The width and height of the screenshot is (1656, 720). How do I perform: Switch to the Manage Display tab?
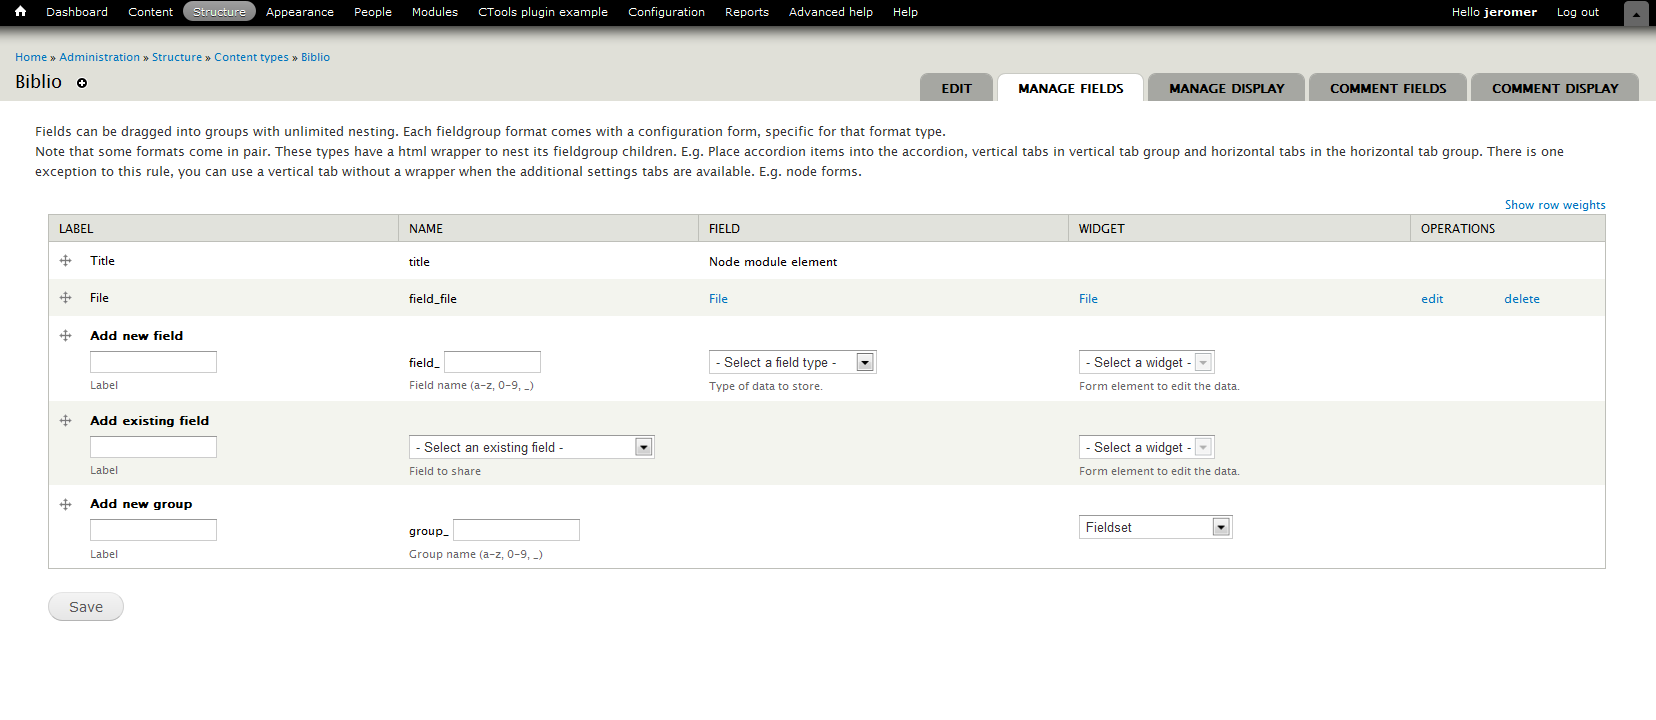[1226, 88]
